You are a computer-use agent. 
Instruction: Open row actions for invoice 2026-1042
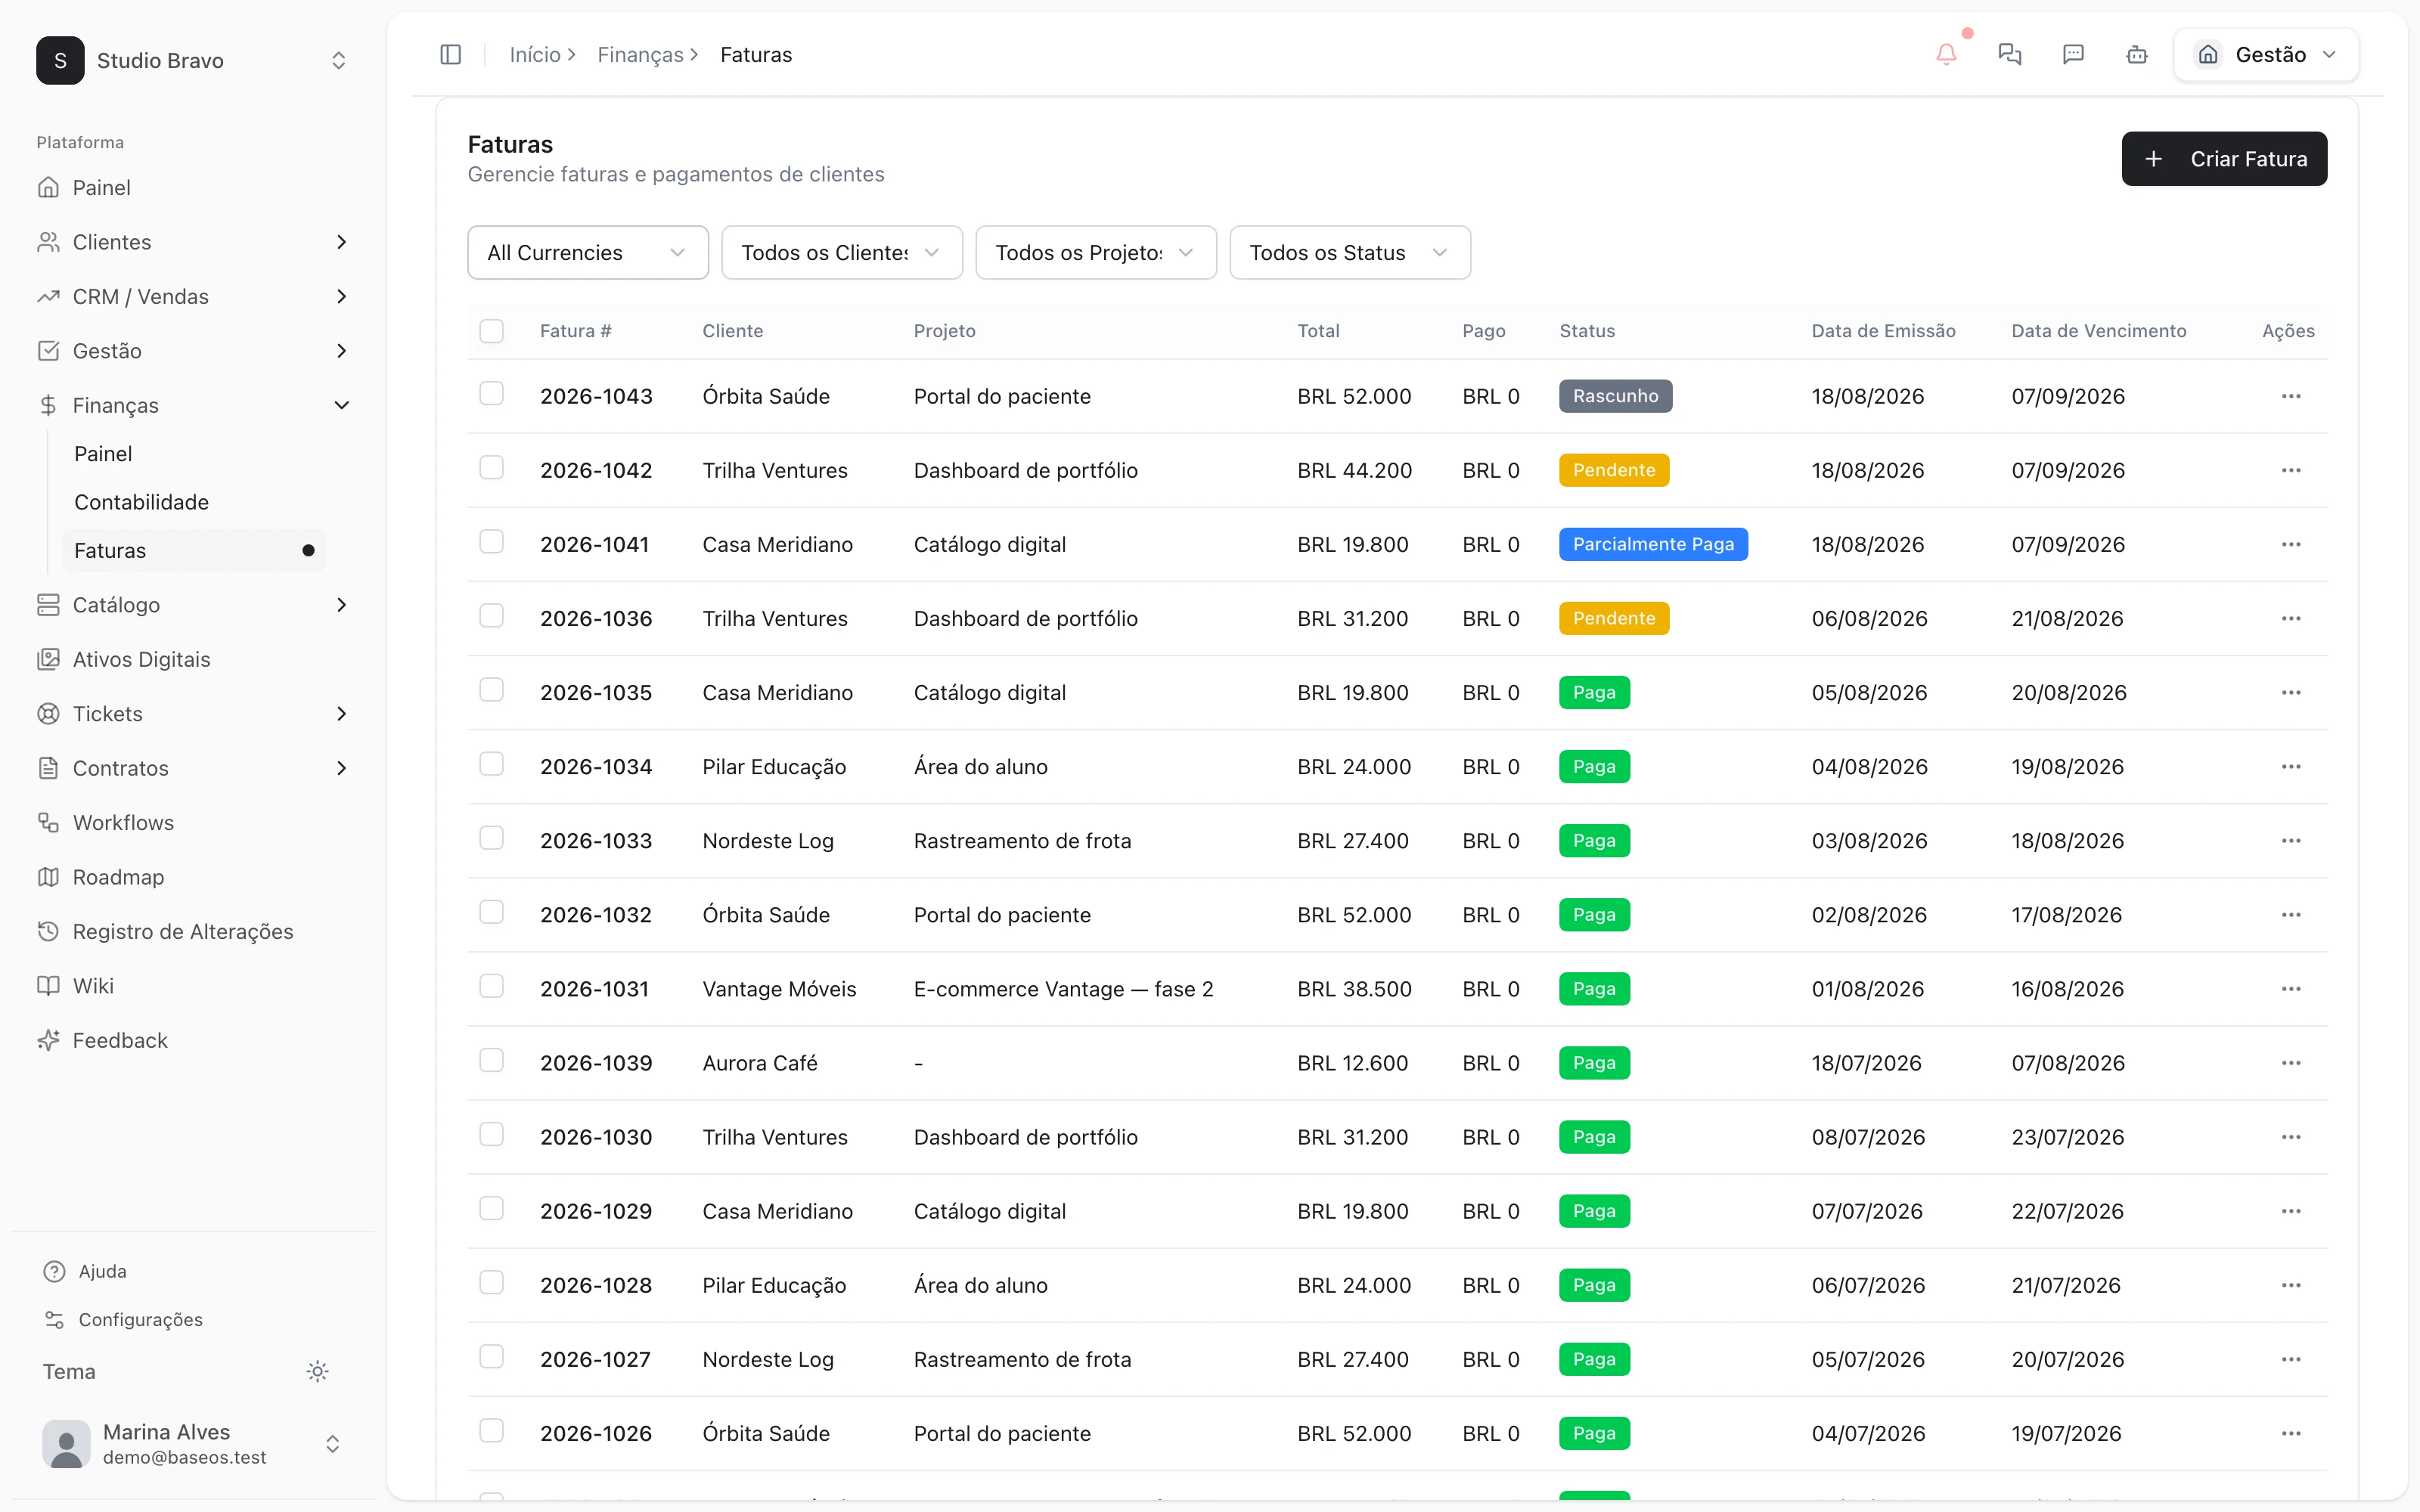2291,470
